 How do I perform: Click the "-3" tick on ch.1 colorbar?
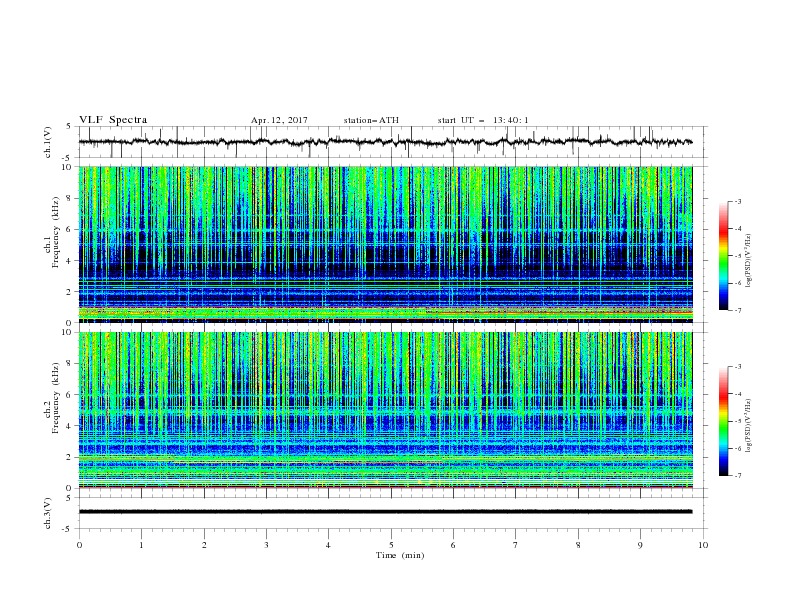pyautogui.click(x=738, y=201)
